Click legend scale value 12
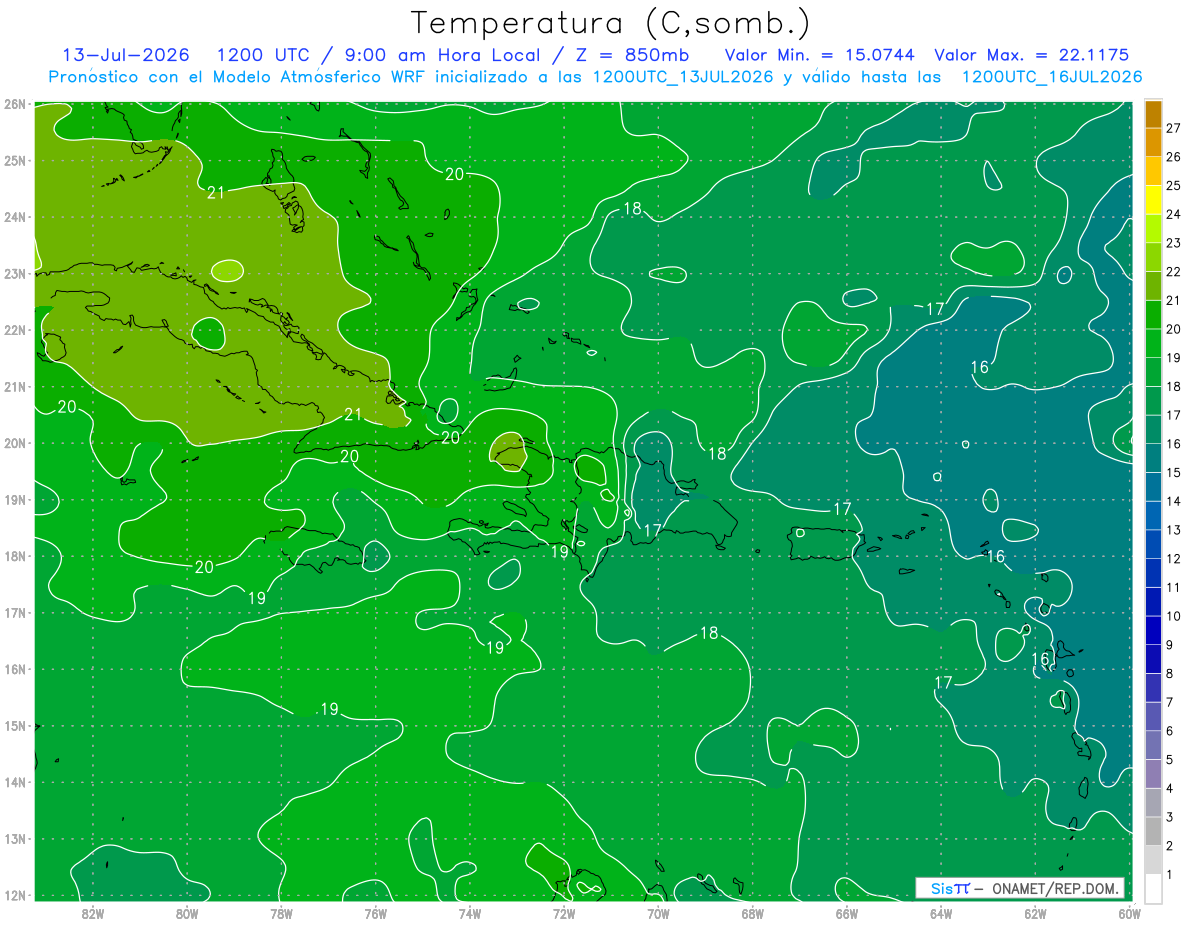This screenshot has width=1200, height=927. click(1173, 558)
